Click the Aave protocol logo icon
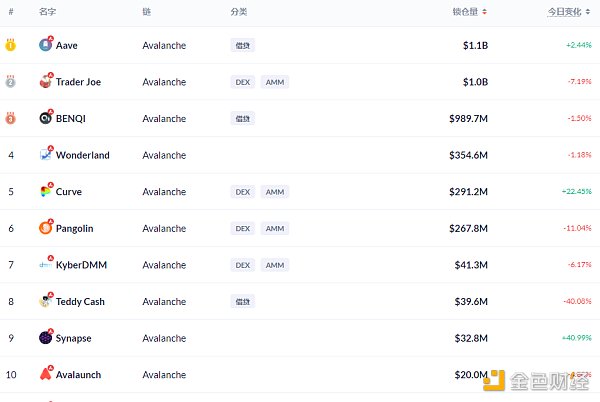Viewport: 600px width, 402px height. 46,45
